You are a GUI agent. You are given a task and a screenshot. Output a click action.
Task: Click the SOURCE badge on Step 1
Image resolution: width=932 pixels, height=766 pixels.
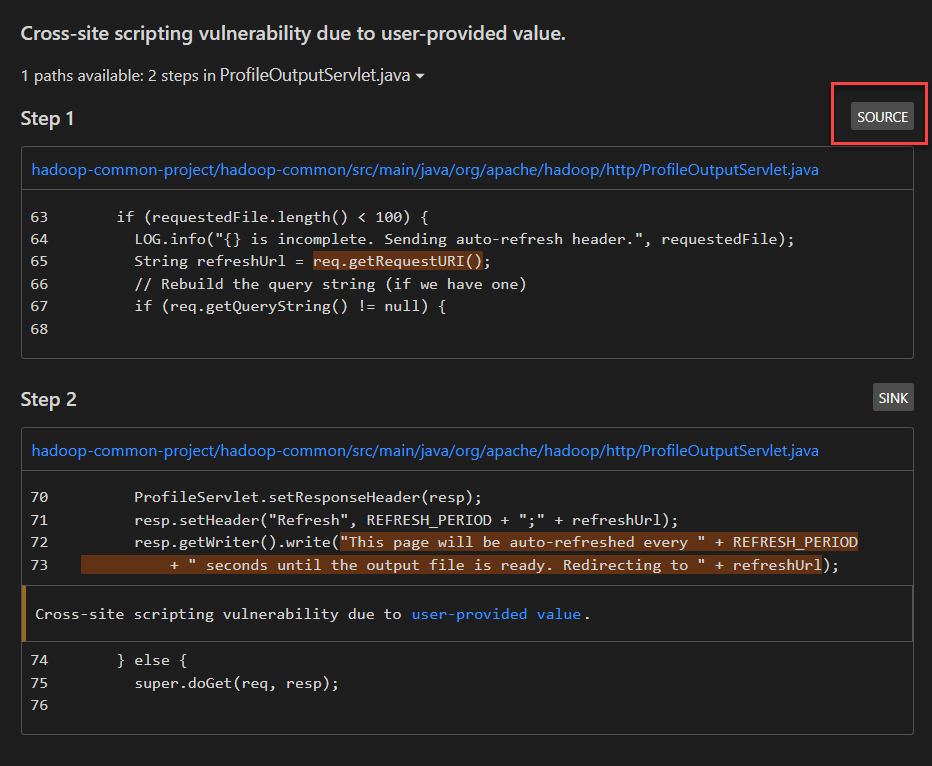[882, 116]
